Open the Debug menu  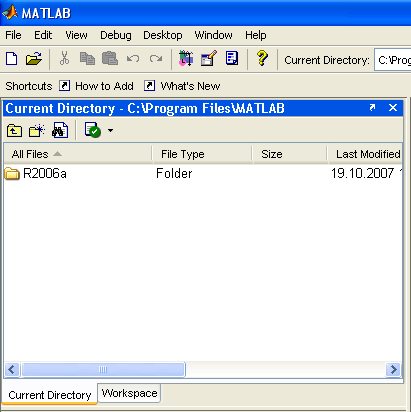[116, 35]
